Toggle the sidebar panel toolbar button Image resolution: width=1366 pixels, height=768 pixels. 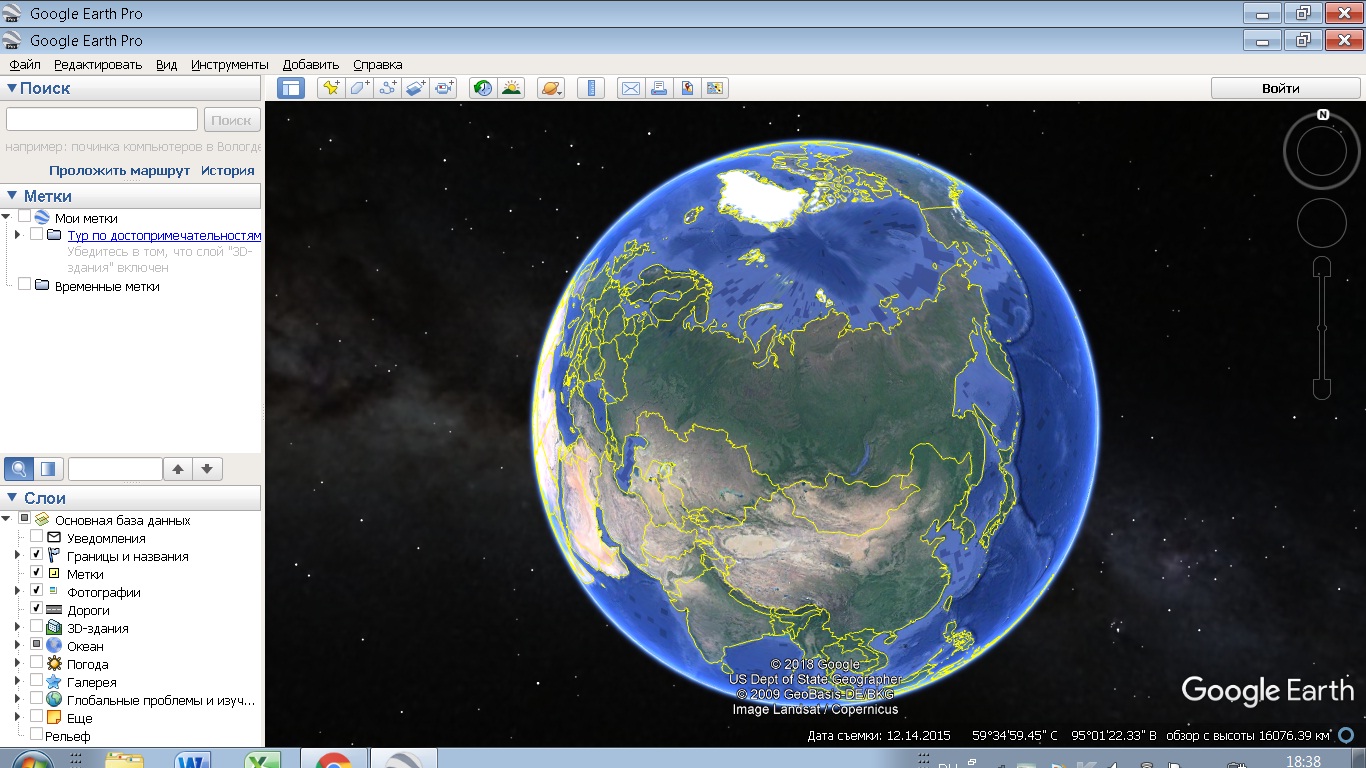click(x=291, y=88)
